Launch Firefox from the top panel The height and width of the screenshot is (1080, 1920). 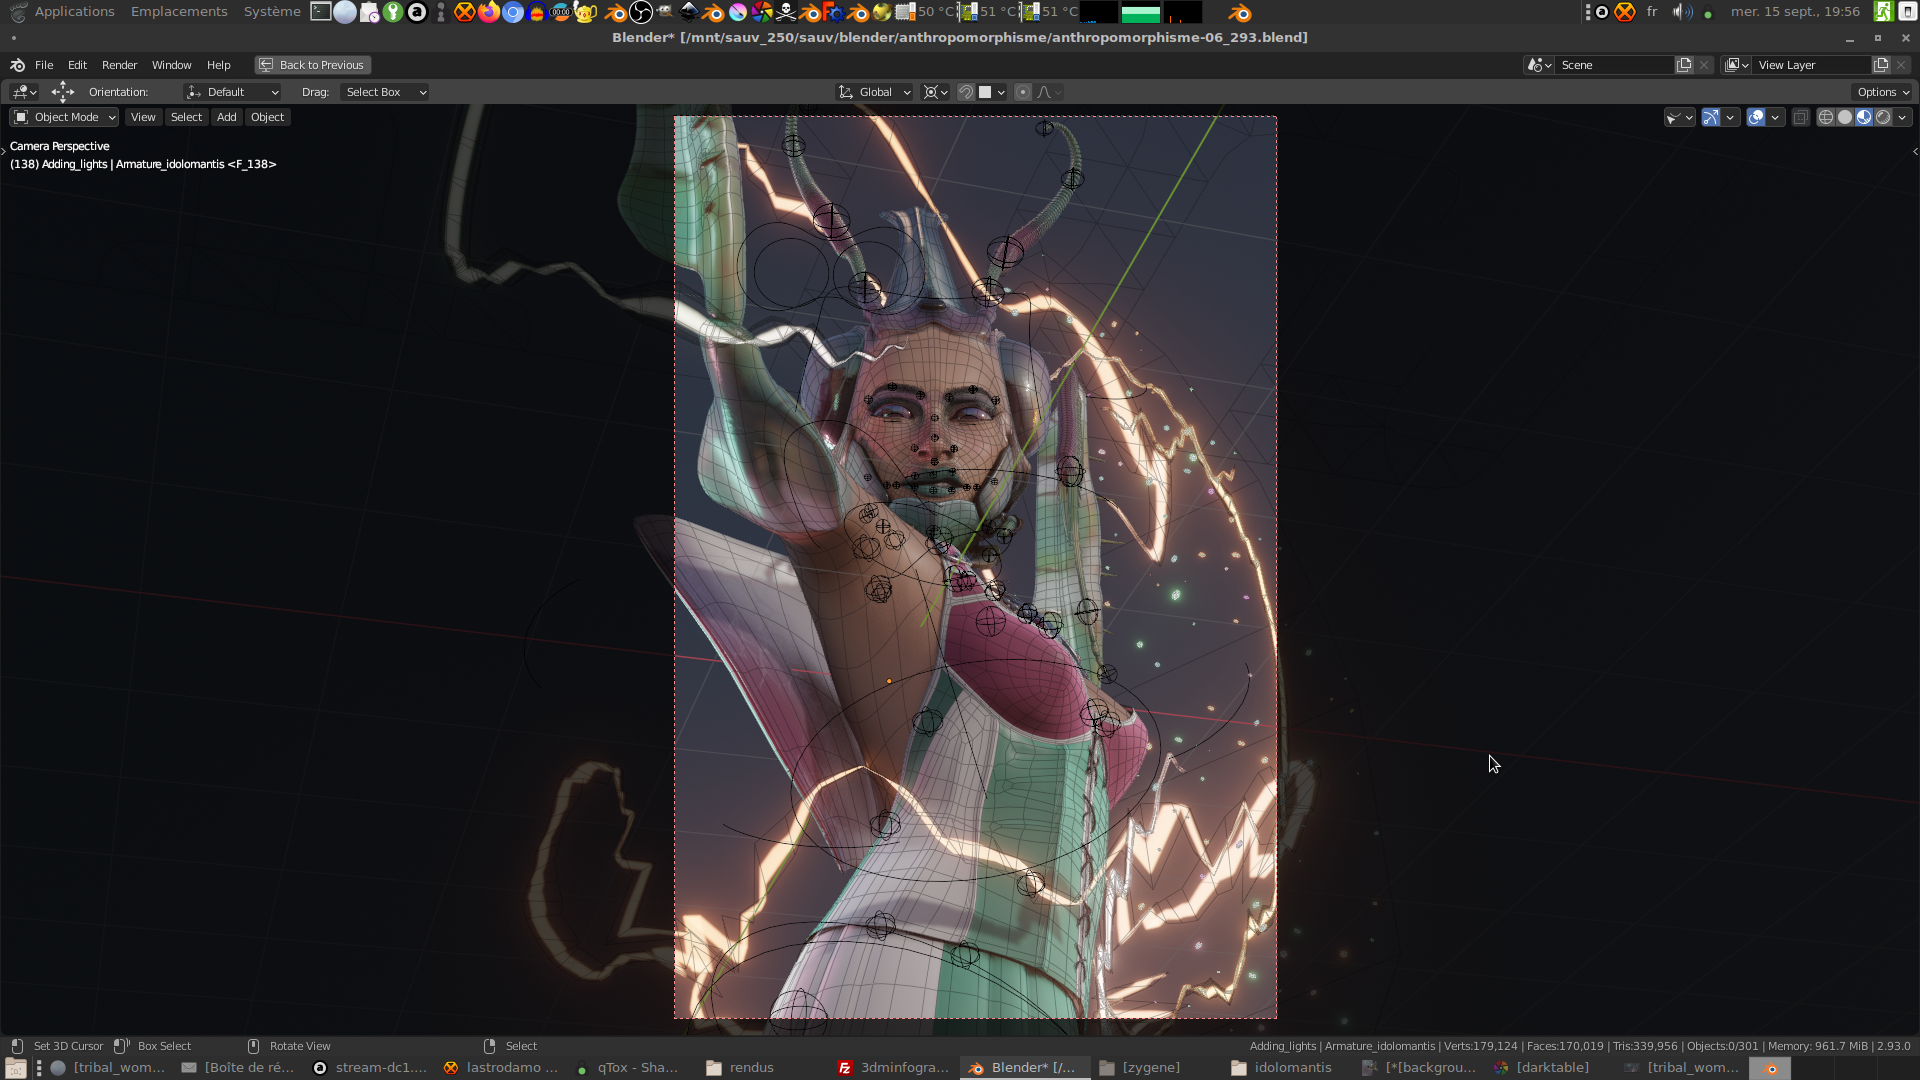(x=489, y=12)
